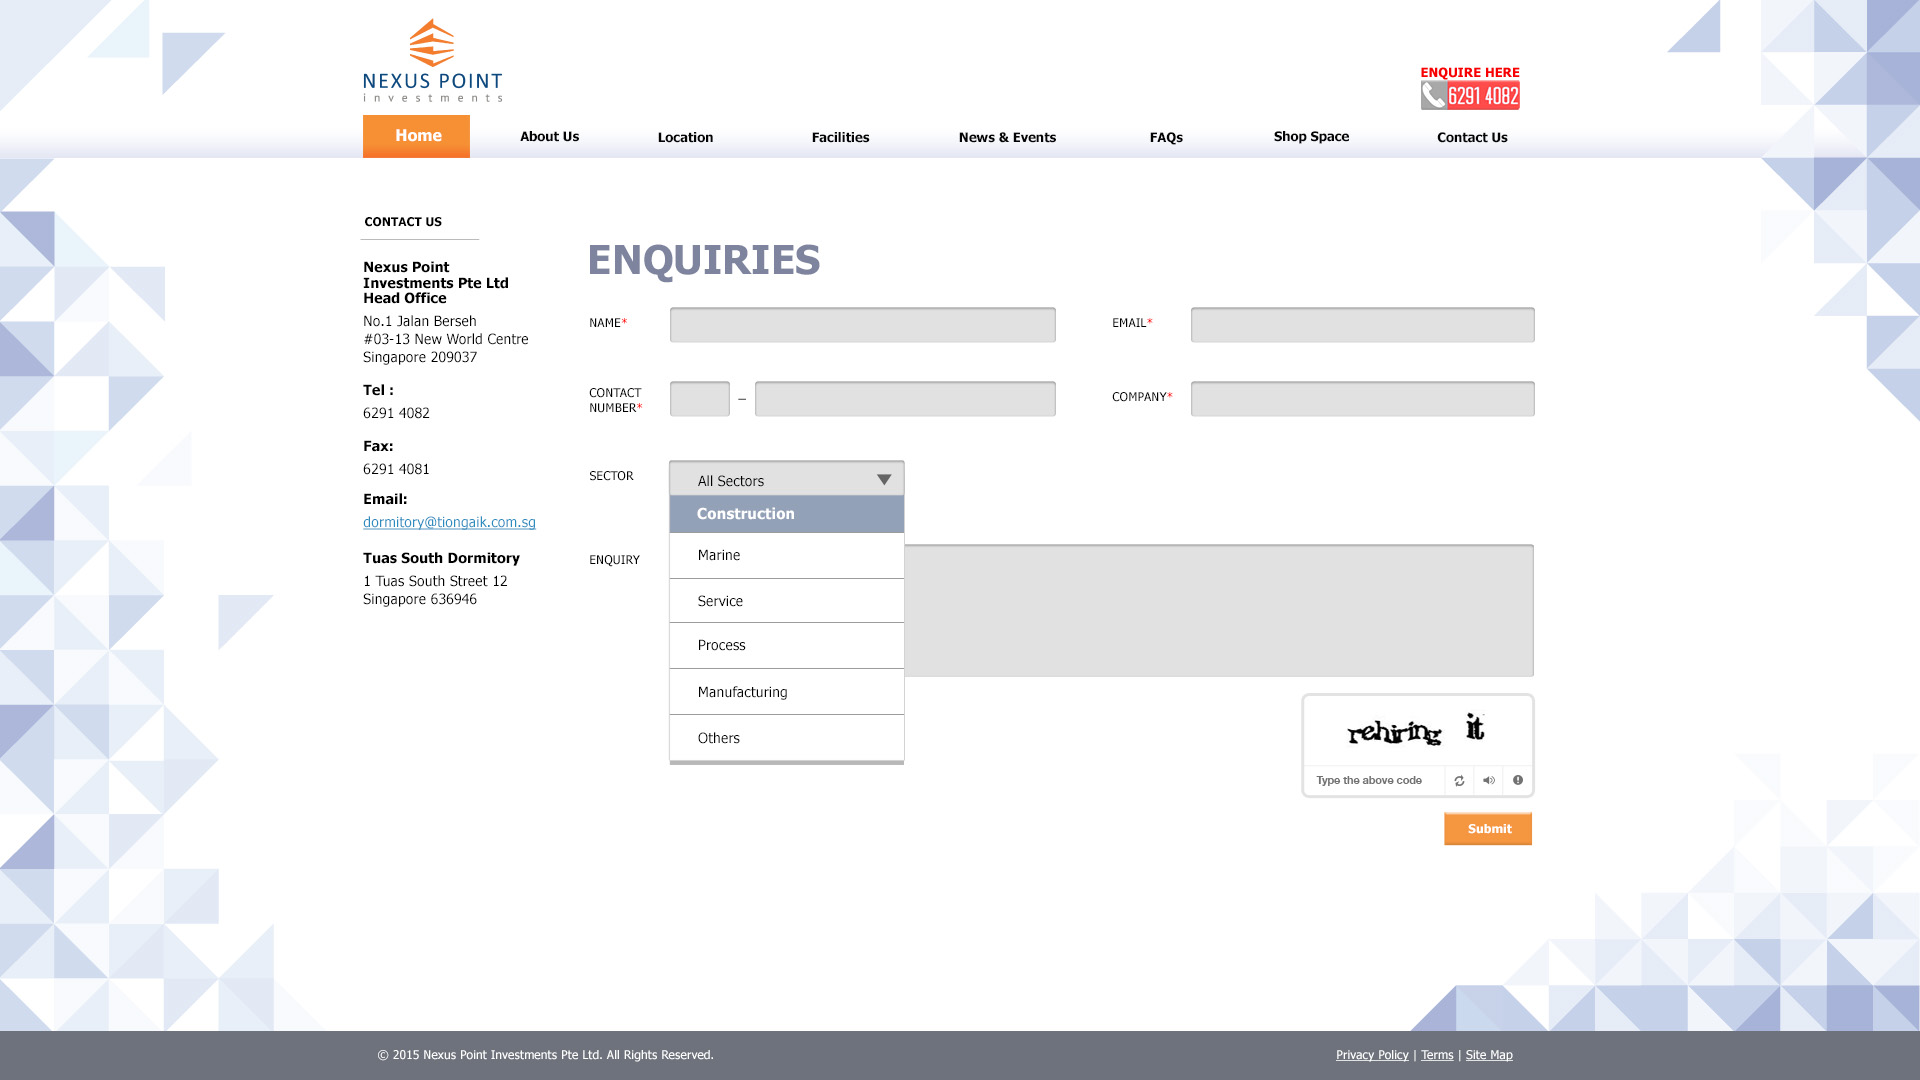This screenshot has height=1080, width=1920.
Task: Open the About Us page
Action: coord(549,136)
